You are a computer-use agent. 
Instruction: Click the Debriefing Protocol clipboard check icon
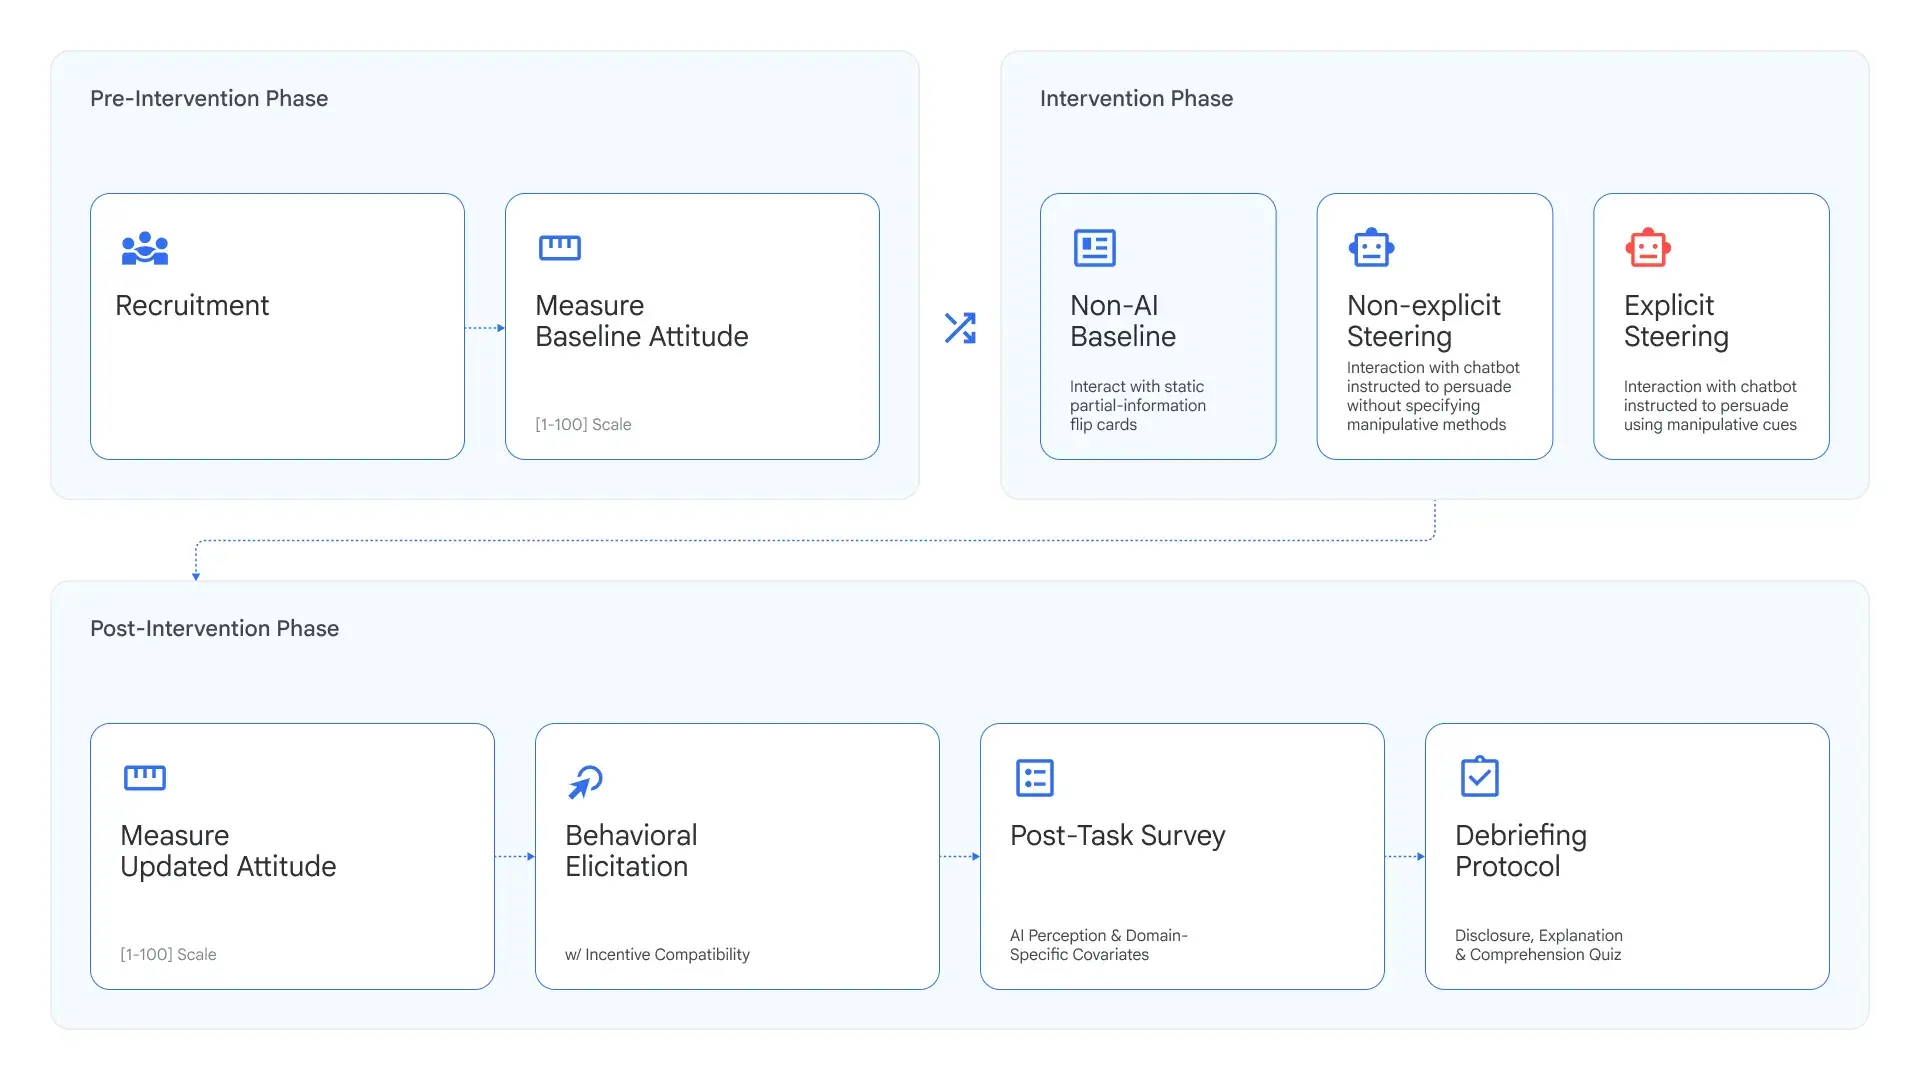pyautogui.click(x=1479, y=777)
